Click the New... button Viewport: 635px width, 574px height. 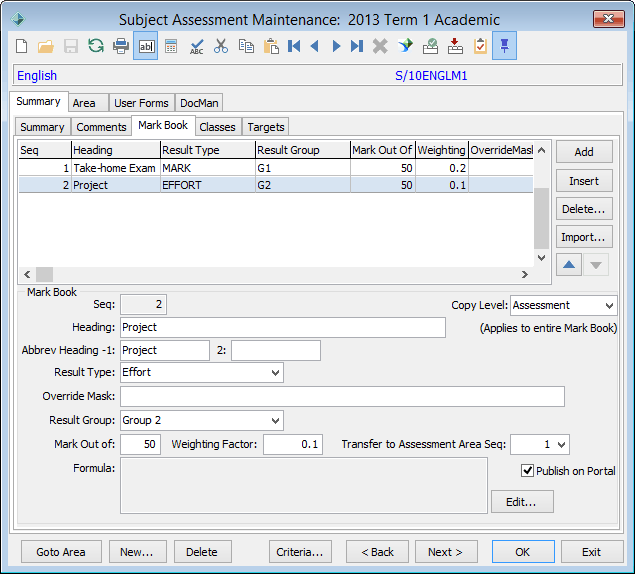[137, 552]
